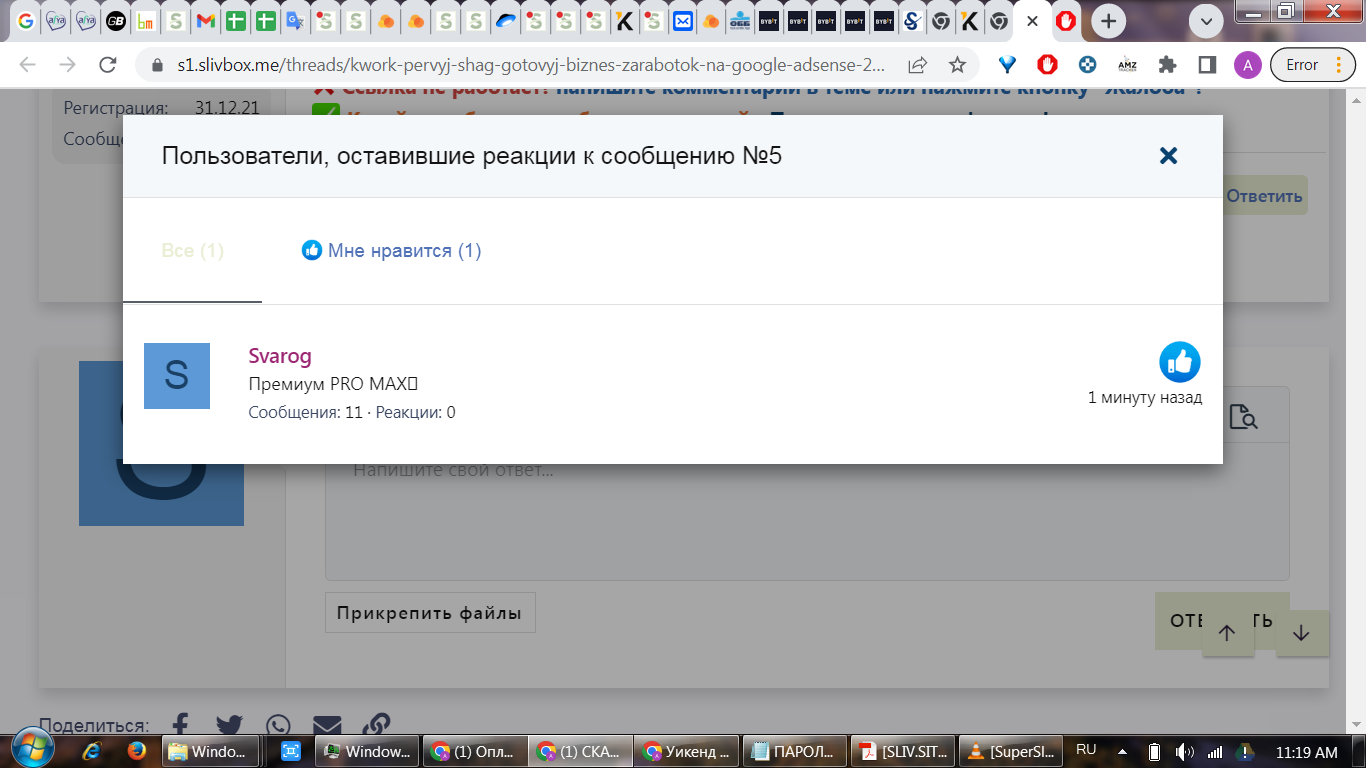Bookmark page with the star icon
Viewport: 1366px width, 768px height.
(957, 65)
